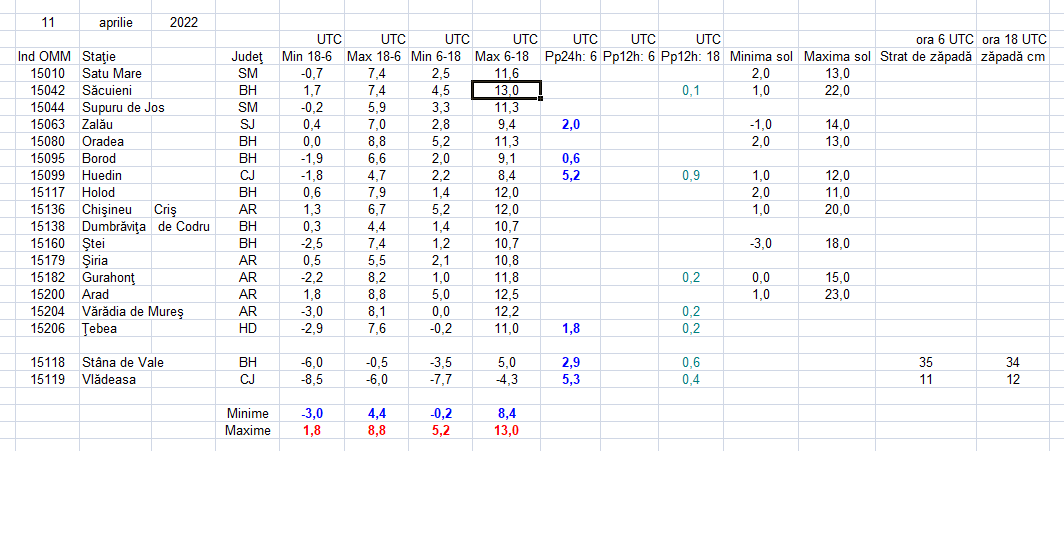Select the Ştei station name

(94, 243)
